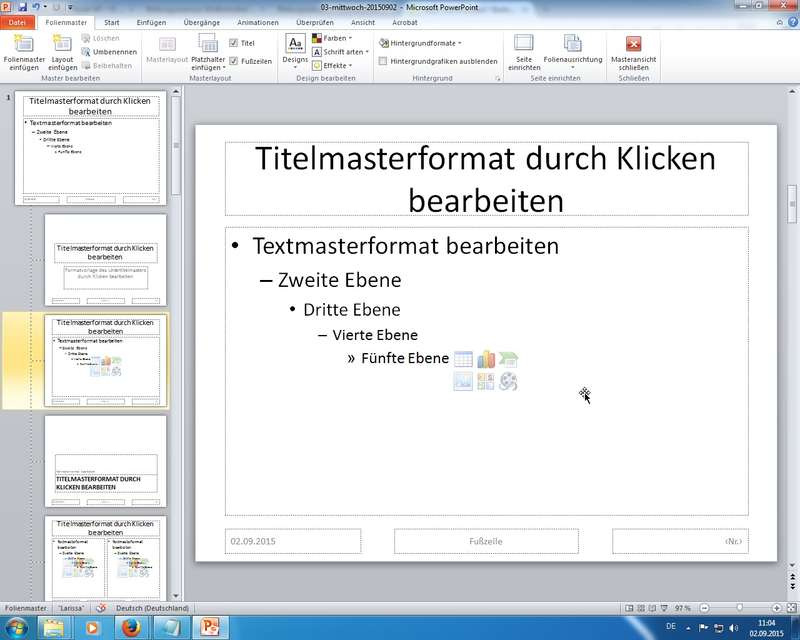Insert a new layout with Layout einfügen
800x640 pixels.
62,44
